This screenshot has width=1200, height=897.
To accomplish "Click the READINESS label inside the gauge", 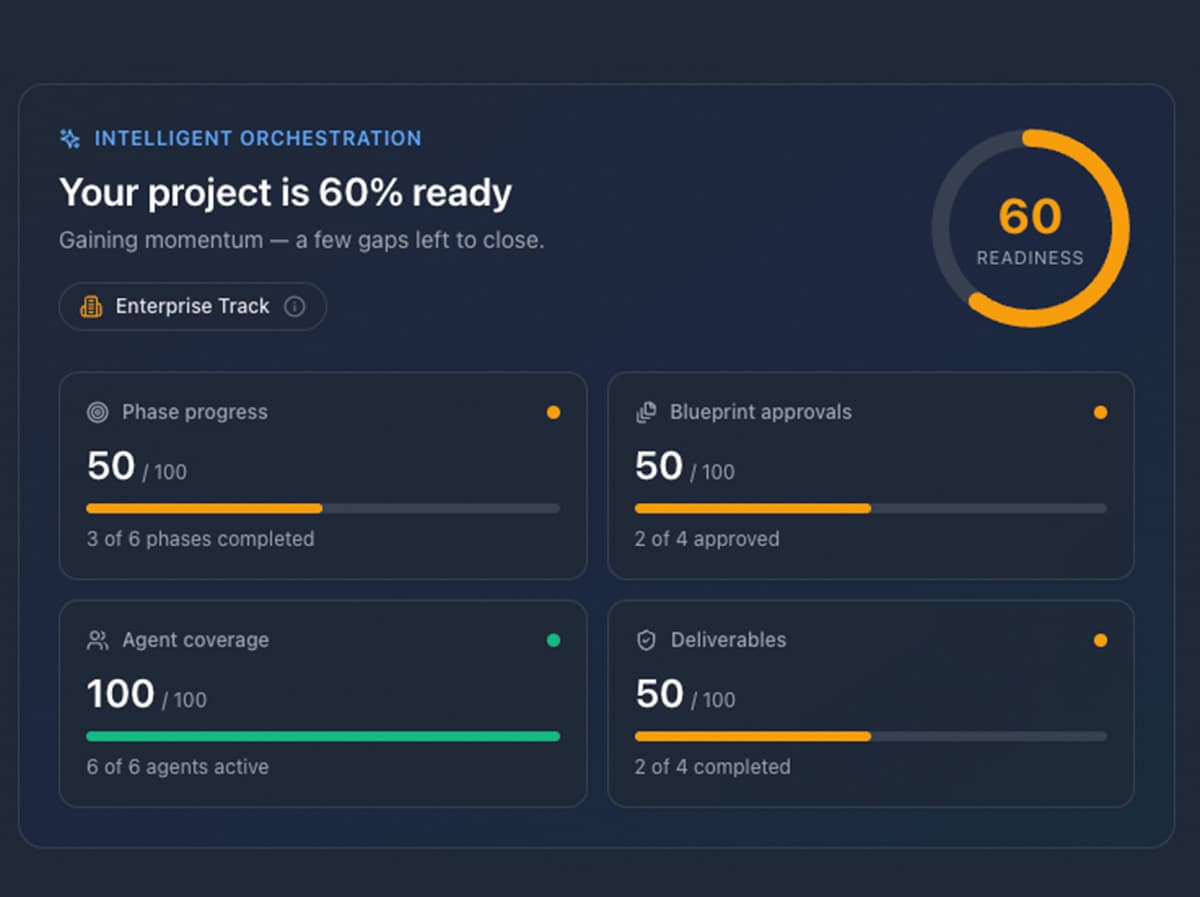I will pos(1030,258).
